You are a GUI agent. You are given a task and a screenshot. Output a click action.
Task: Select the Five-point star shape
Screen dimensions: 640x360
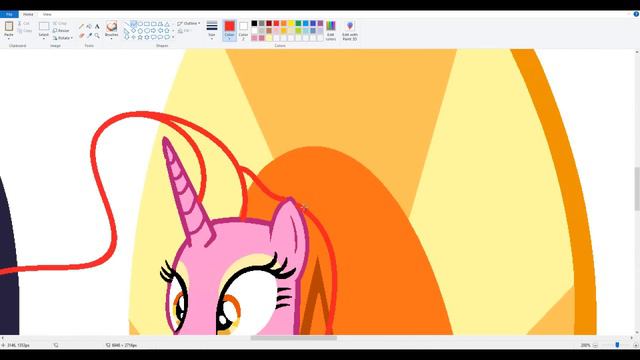[x=140, y=37]
